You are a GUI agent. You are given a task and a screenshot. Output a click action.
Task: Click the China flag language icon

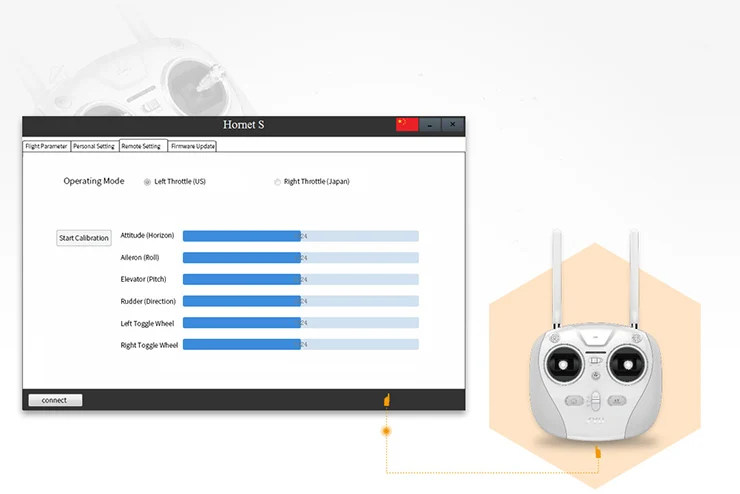pyautogui.click(x=407, y=125)
